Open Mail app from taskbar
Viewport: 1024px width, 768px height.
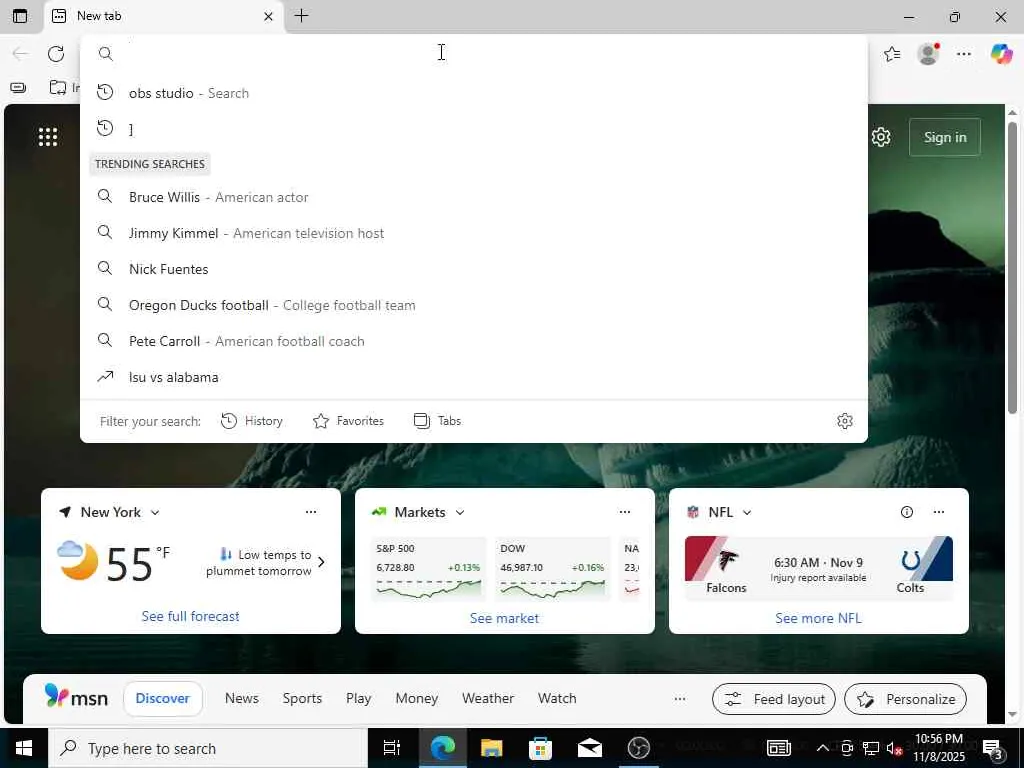(590, 748)
